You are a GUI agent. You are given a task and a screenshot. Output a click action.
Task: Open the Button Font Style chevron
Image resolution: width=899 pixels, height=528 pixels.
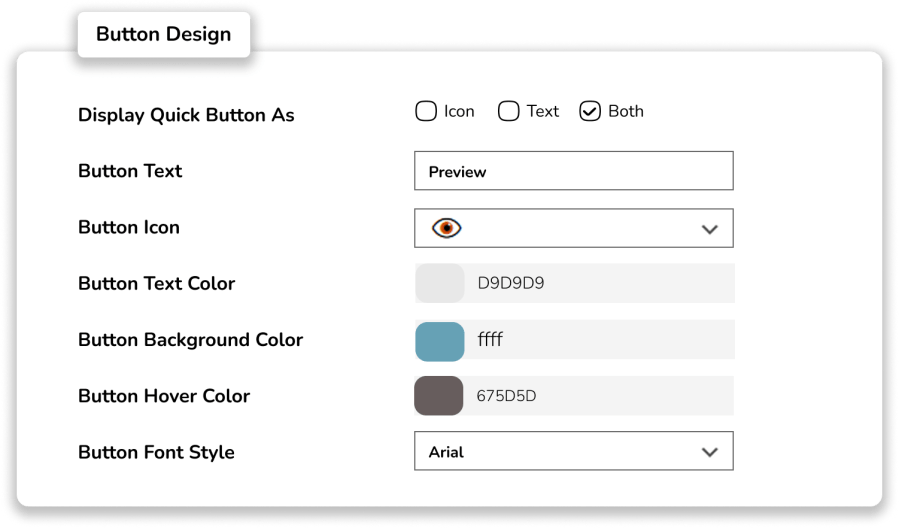tap(710, 452)
